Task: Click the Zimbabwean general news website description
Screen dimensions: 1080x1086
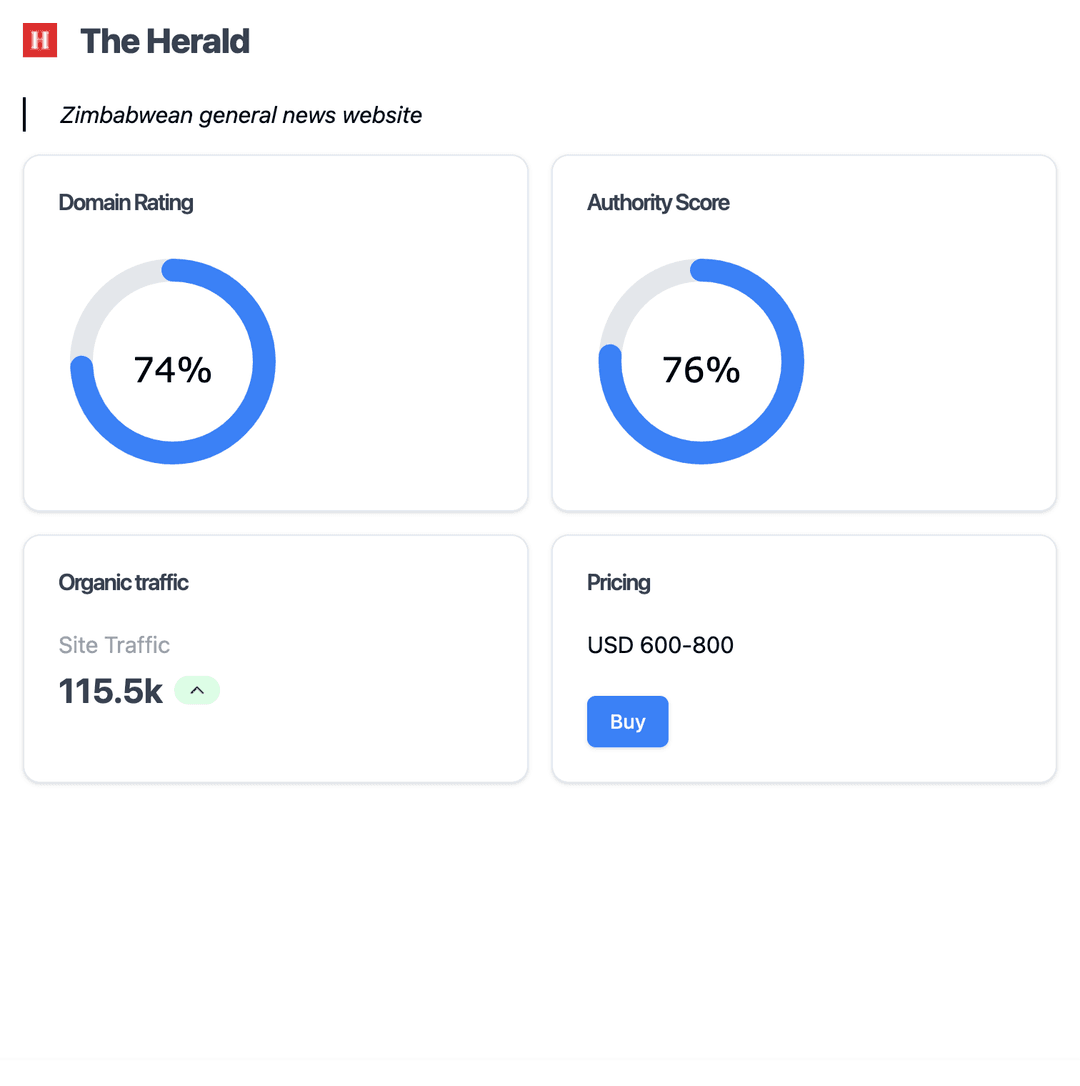Action: [241, 115]
